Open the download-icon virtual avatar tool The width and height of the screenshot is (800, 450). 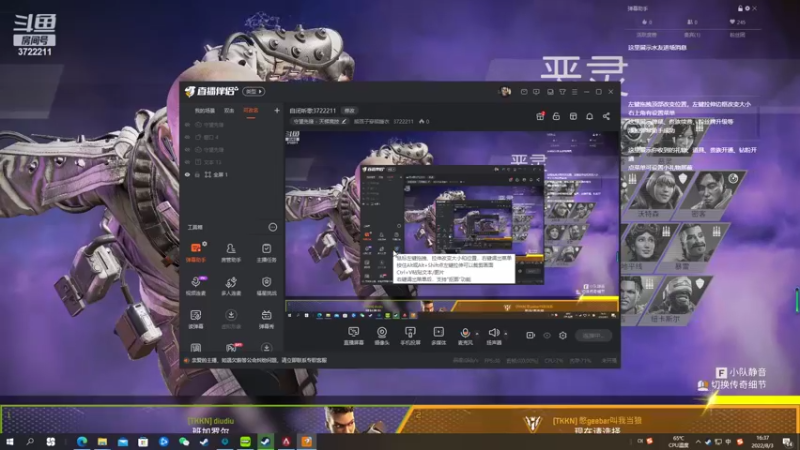(x=231, y=319)
